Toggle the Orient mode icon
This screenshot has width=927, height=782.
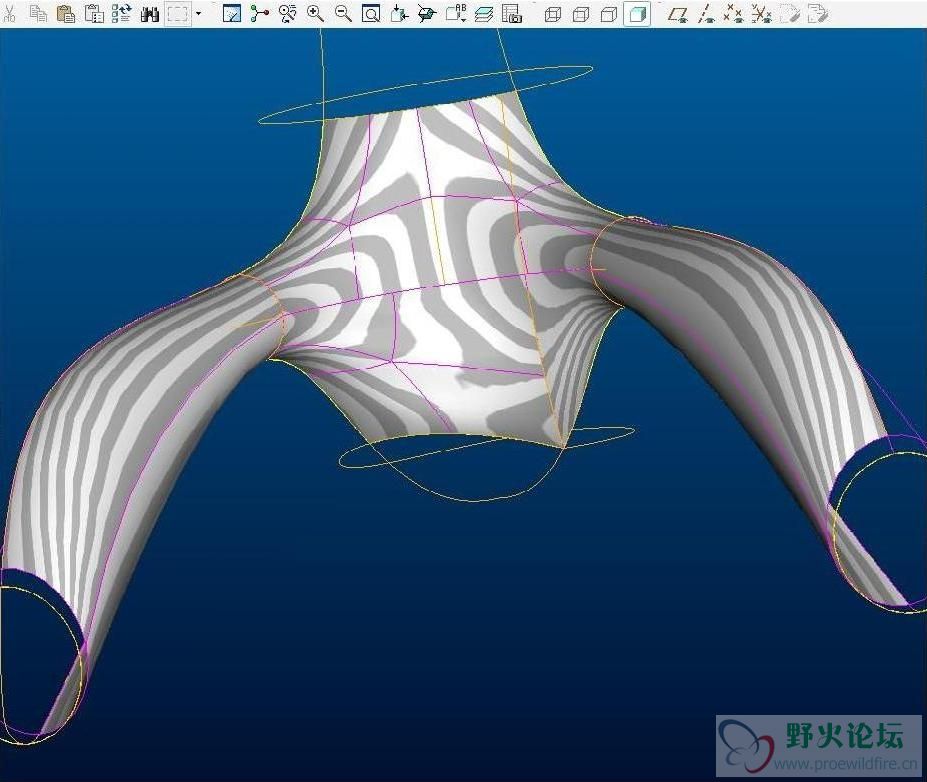[x=288, y=14]
